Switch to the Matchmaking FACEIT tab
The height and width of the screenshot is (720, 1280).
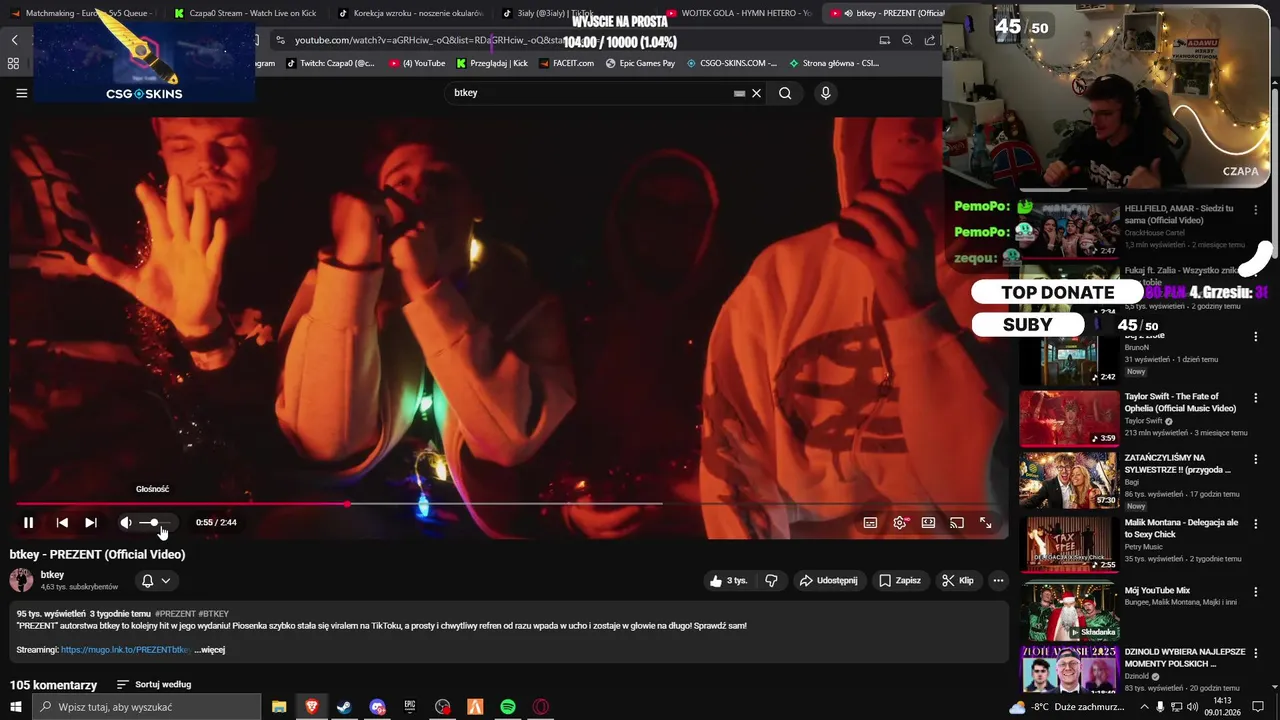[82, 13]
